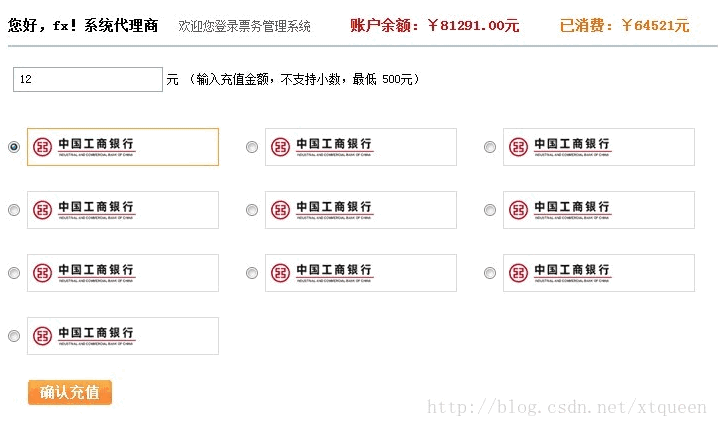Image resolution: width=718 pixels, height=425 pixels.
Task: Choose the radio button in second row, left column
Action: (x=13, y=210)
